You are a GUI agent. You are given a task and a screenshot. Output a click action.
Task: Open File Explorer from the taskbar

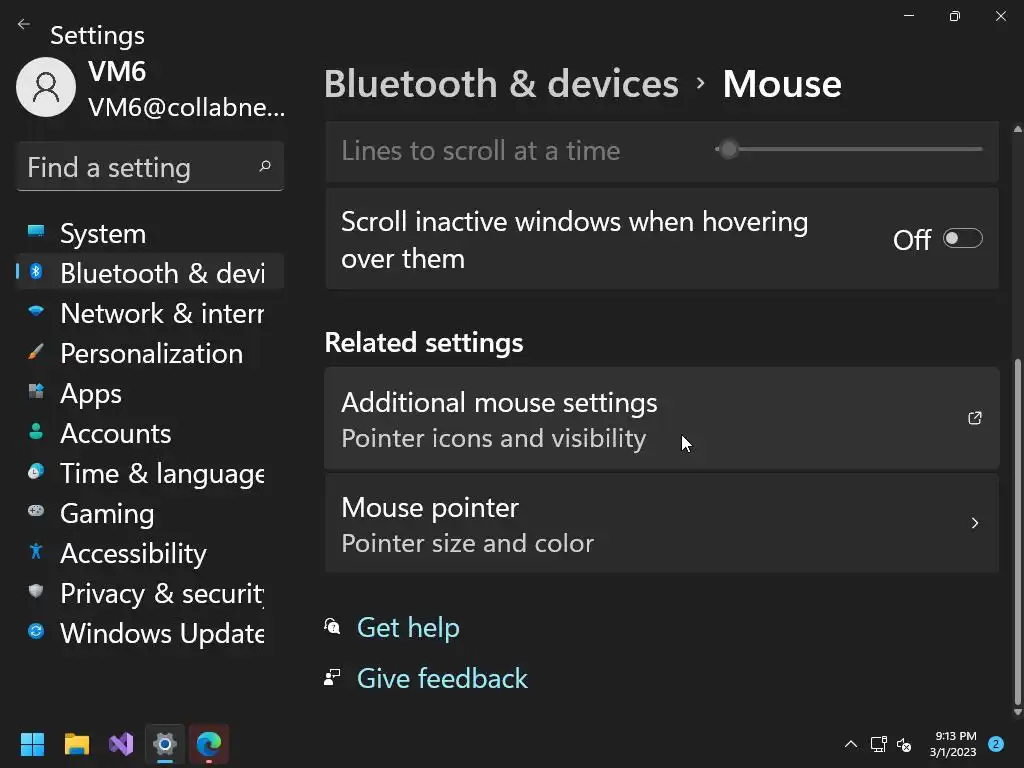pyautogui.click(x=77, y=744)
